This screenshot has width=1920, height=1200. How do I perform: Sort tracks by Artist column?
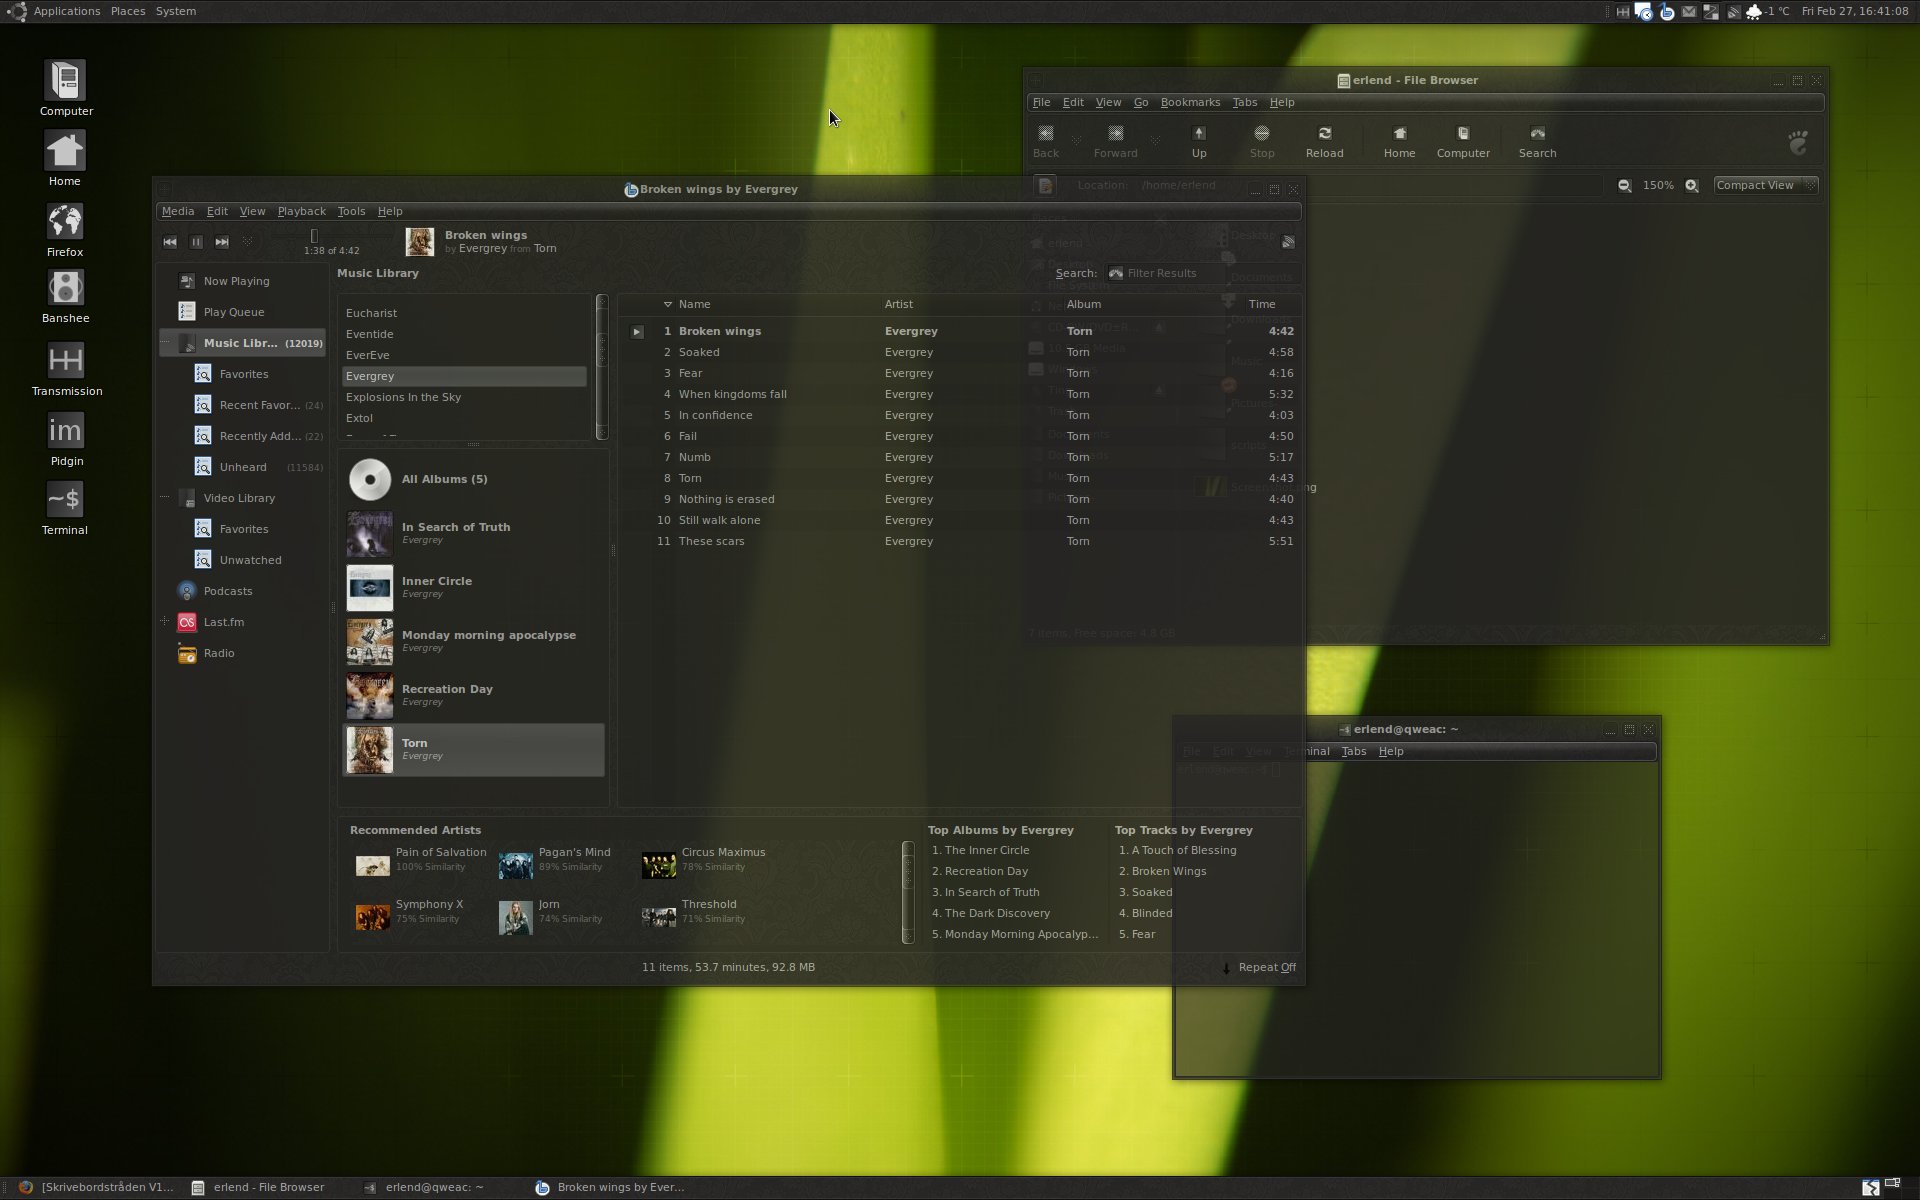[898, 304]
